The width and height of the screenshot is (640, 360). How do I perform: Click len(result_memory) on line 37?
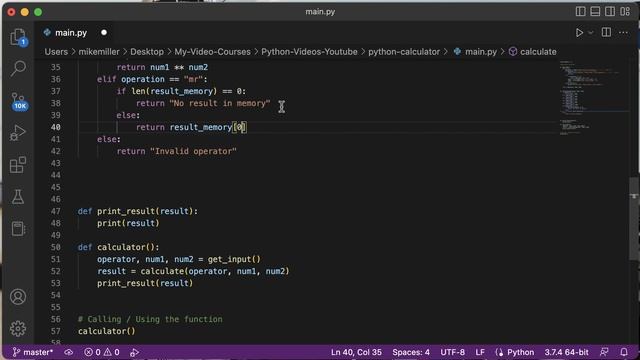coord(174,91)
